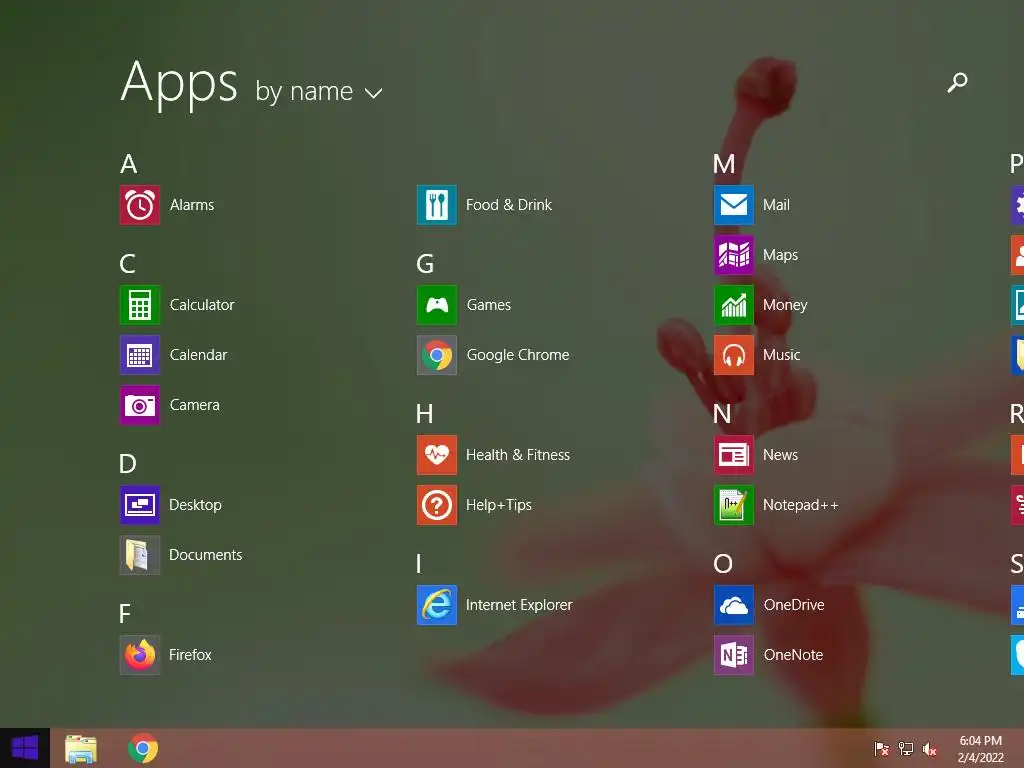Viewport: 1024px width, 768px height.
Task: Open the Action Center flag icon
Action: point(882,748)
